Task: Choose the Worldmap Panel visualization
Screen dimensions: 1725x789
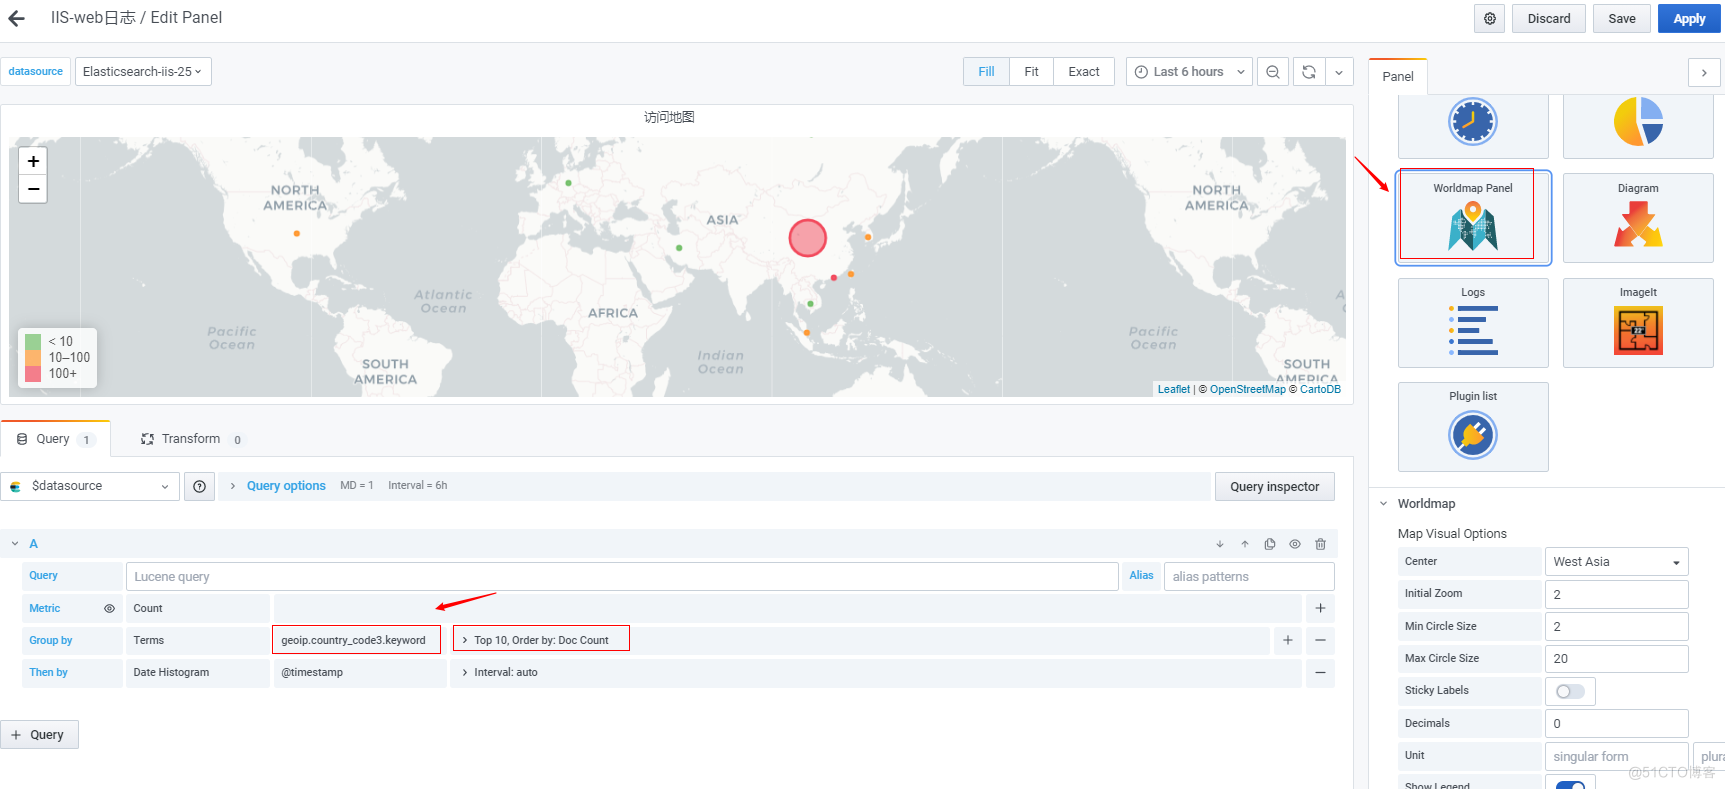Action: point(1473,218)
